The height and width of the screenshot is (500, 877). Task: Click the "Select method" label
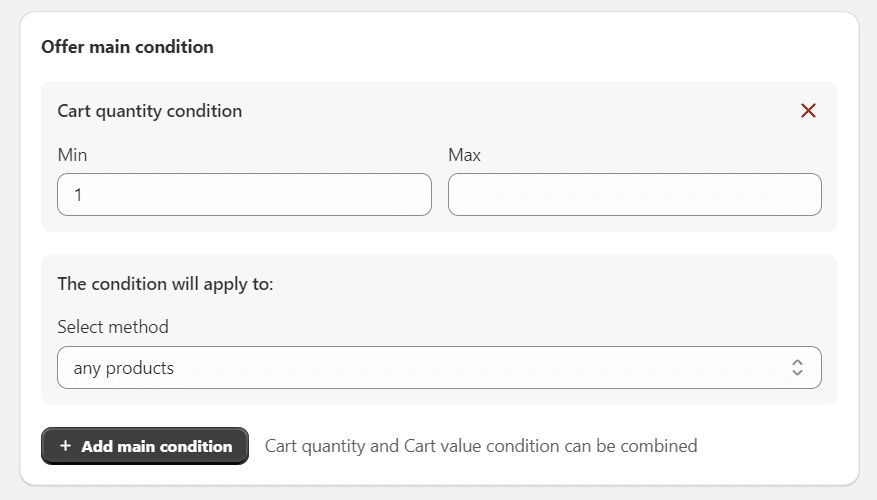[113, 327]
